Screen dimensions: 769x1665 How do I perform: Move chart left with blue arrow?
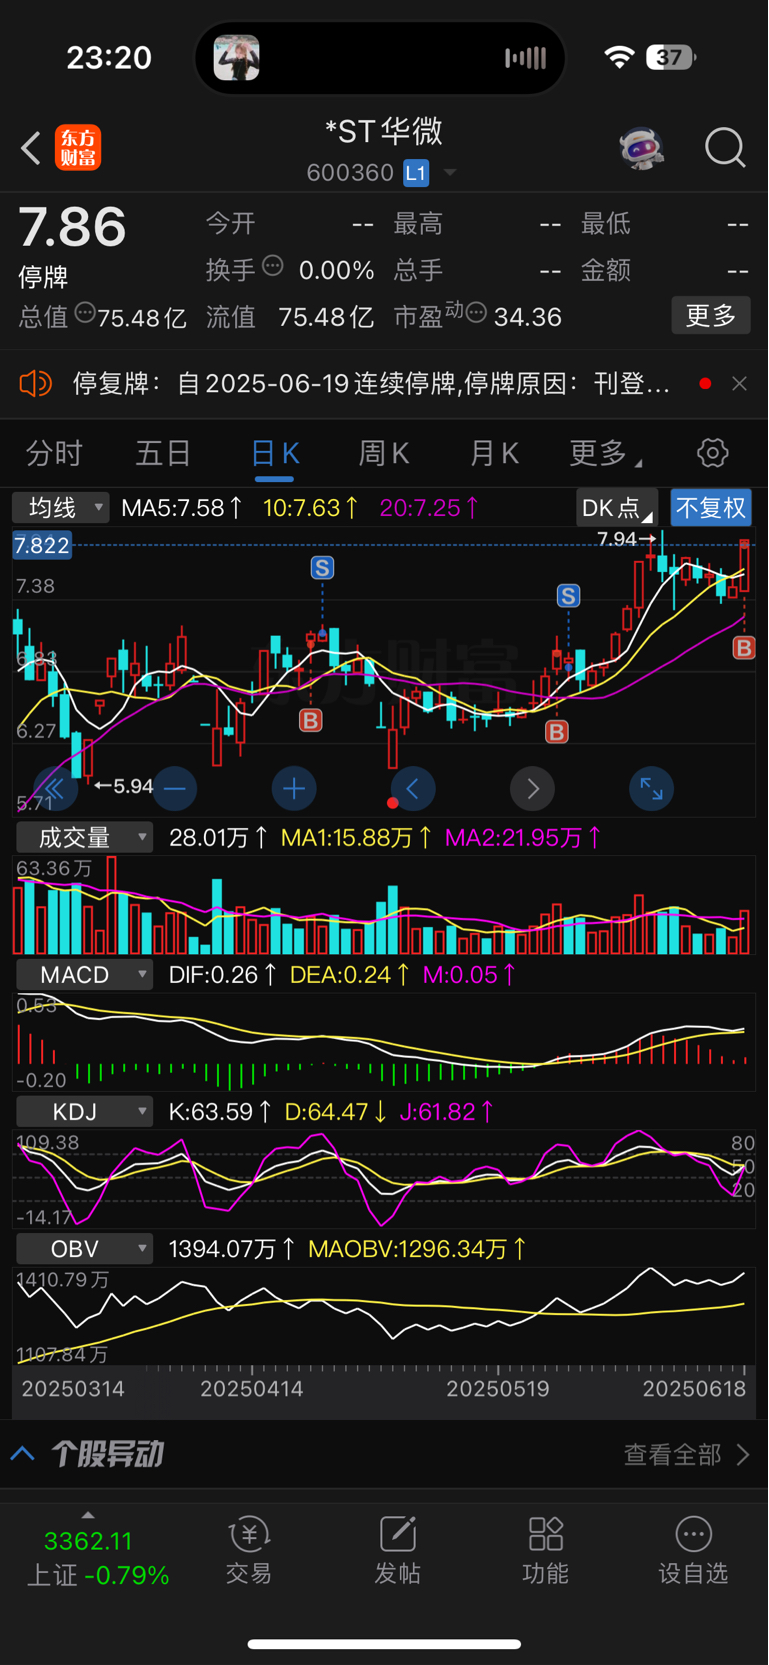click(x=413, y=789)
